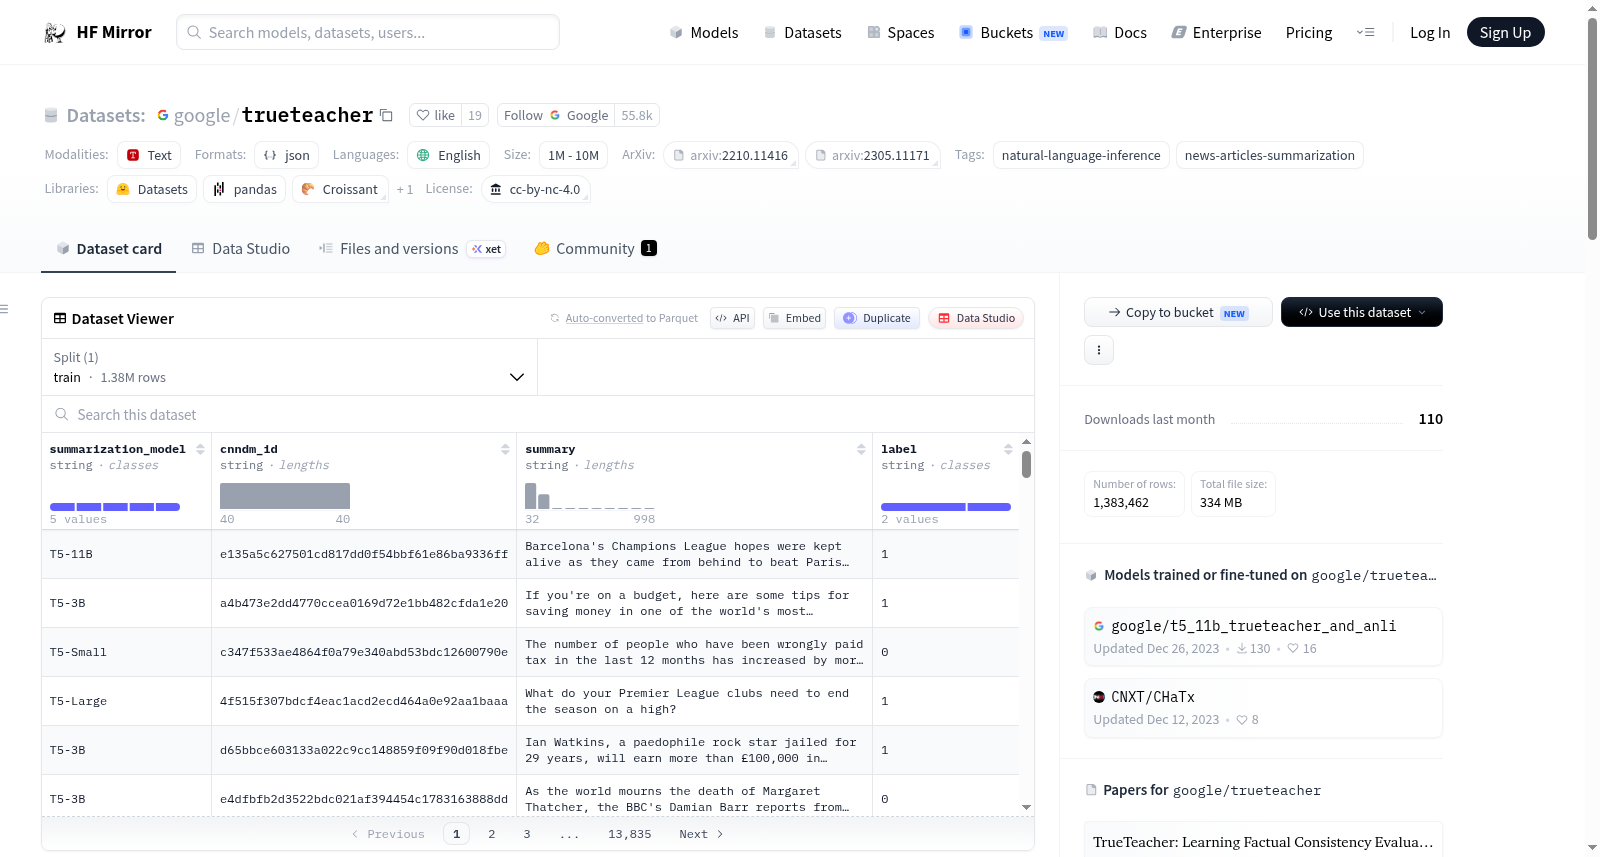Open the Auto-converted to Parquet link

tap(631, 318)
